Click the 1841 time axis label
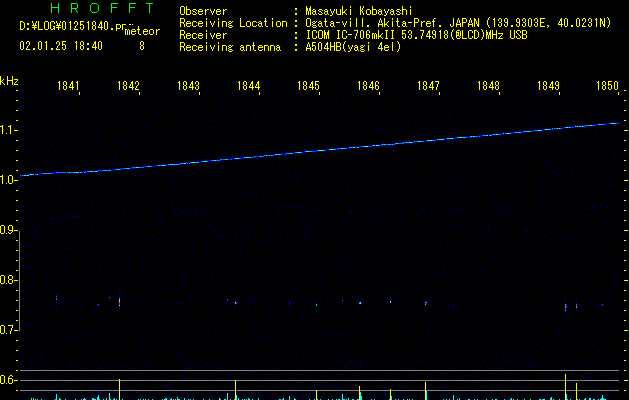This screenshot has width=629, height=400. click(68, 86)
